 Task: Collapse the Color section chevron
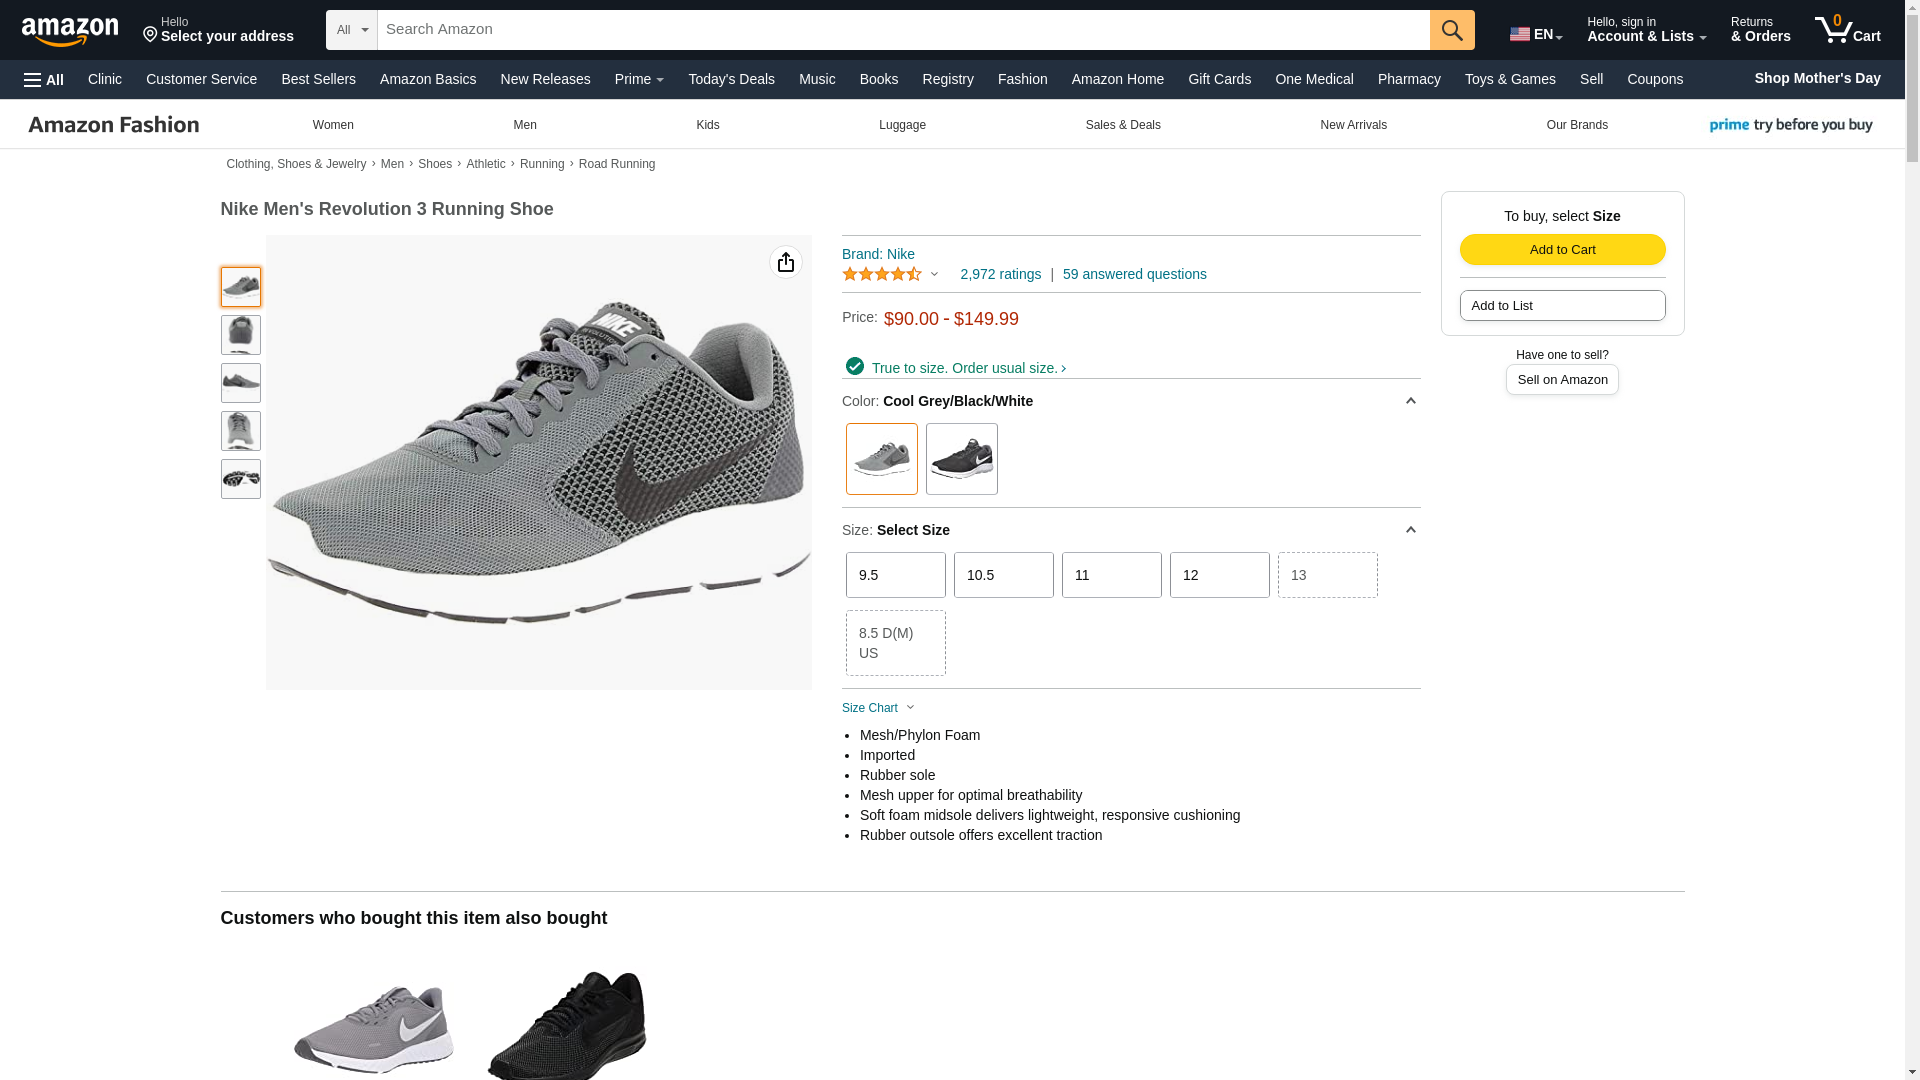pyautogui.click(x=1411, y=401)
